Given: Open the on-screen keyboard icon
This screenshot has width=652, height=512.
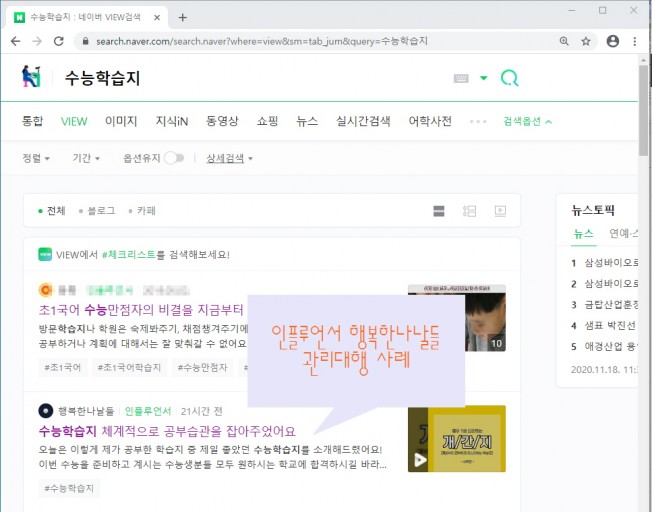Looking at the screenshot, I should point(461,78).
